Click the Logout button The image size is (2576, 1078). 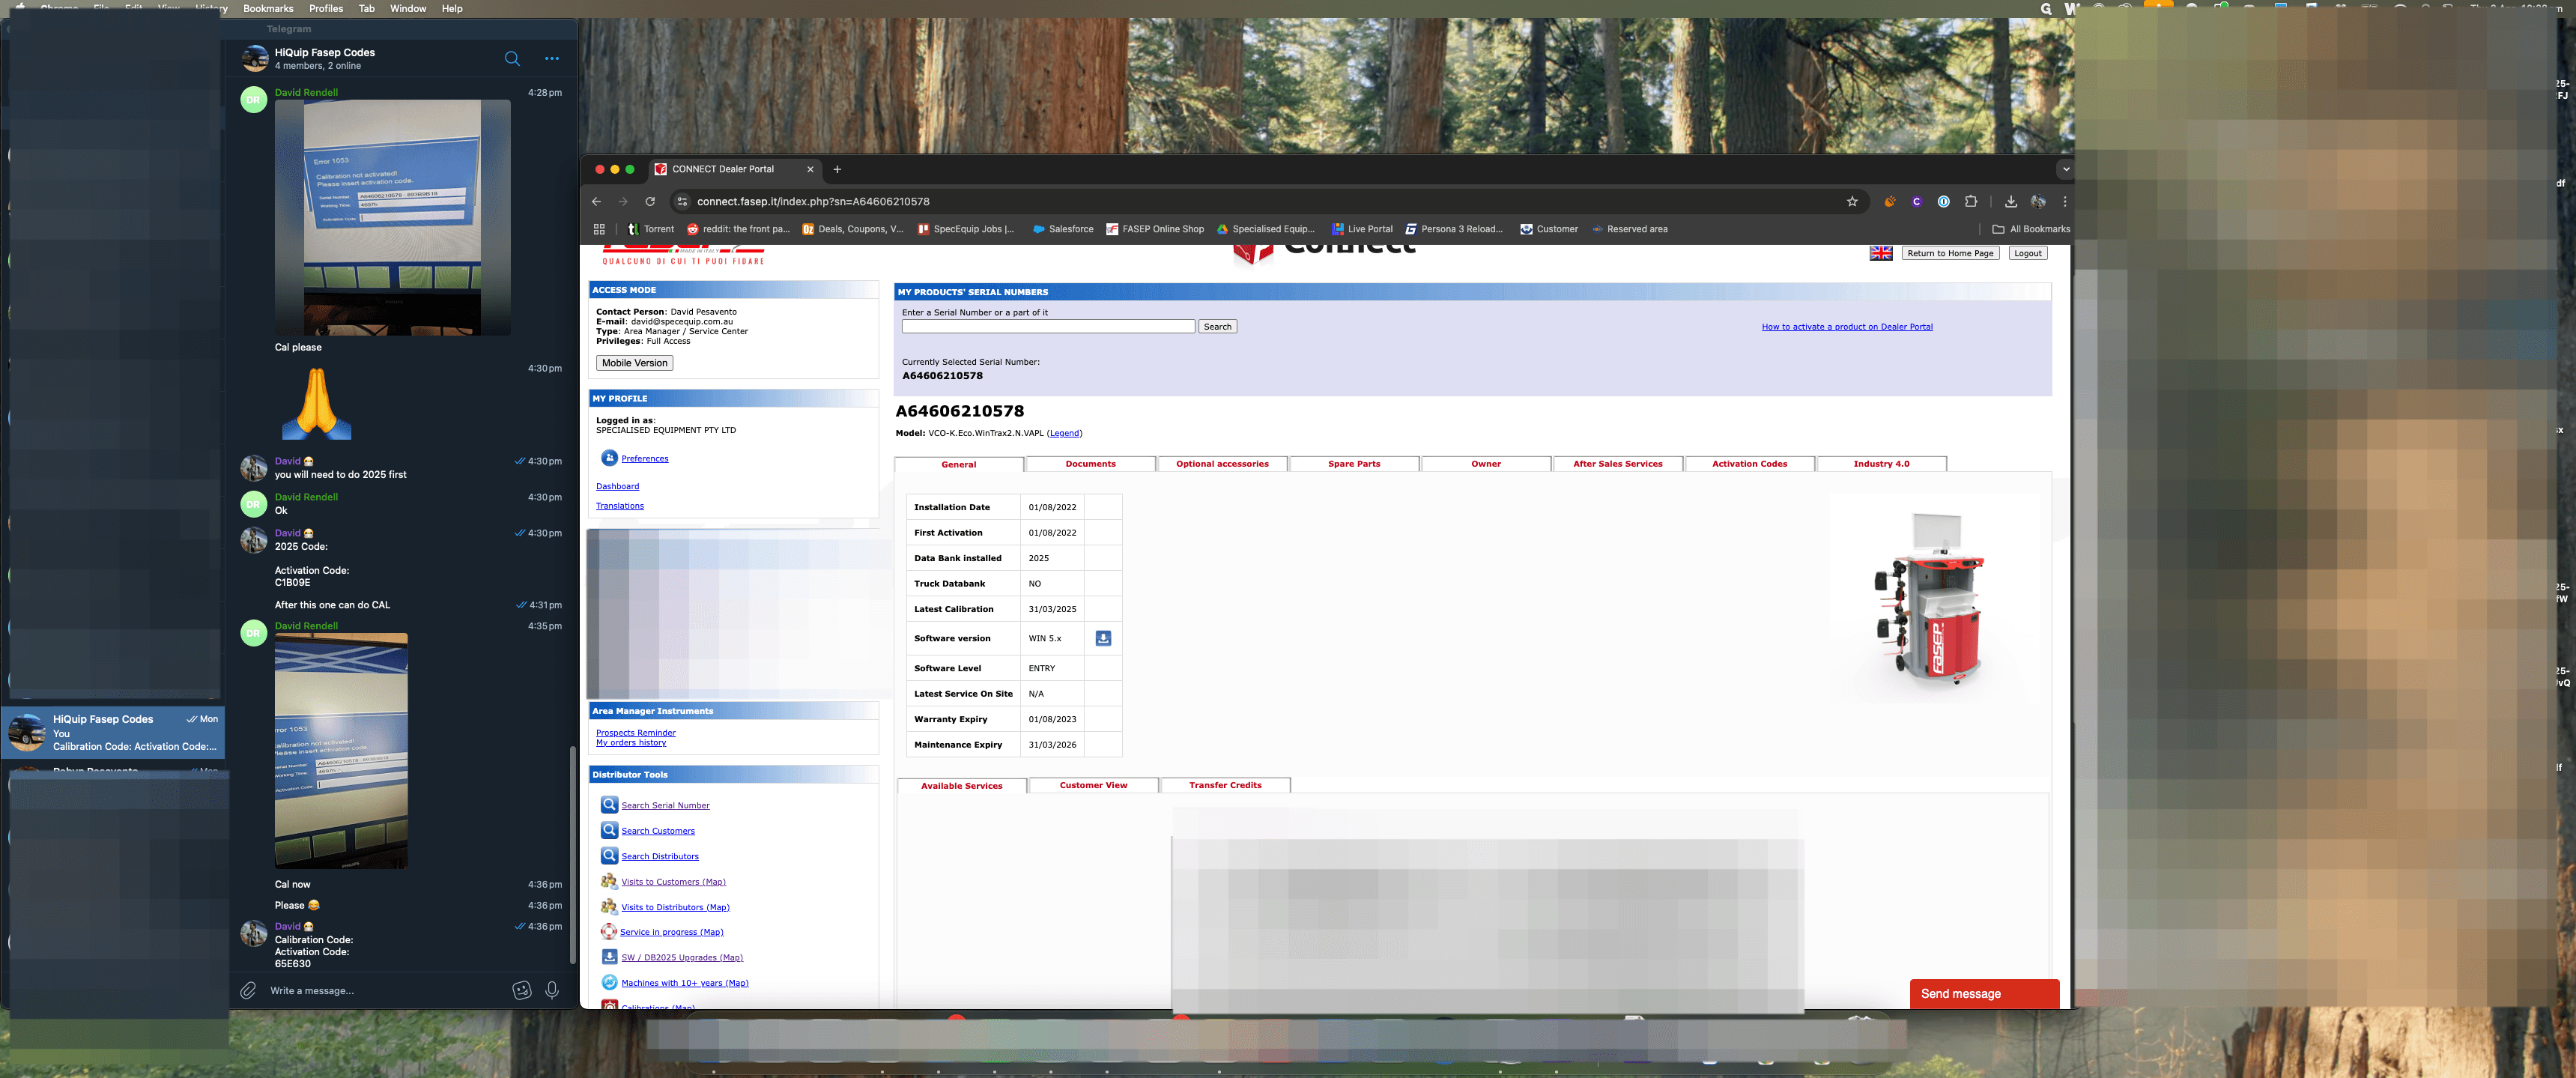(x=2027, y=253)
